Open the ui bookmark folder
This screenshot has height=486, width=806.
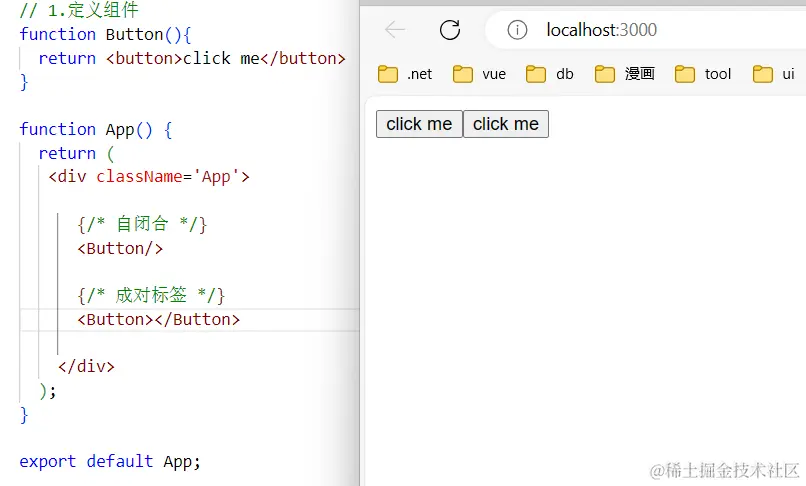(774, 74)
